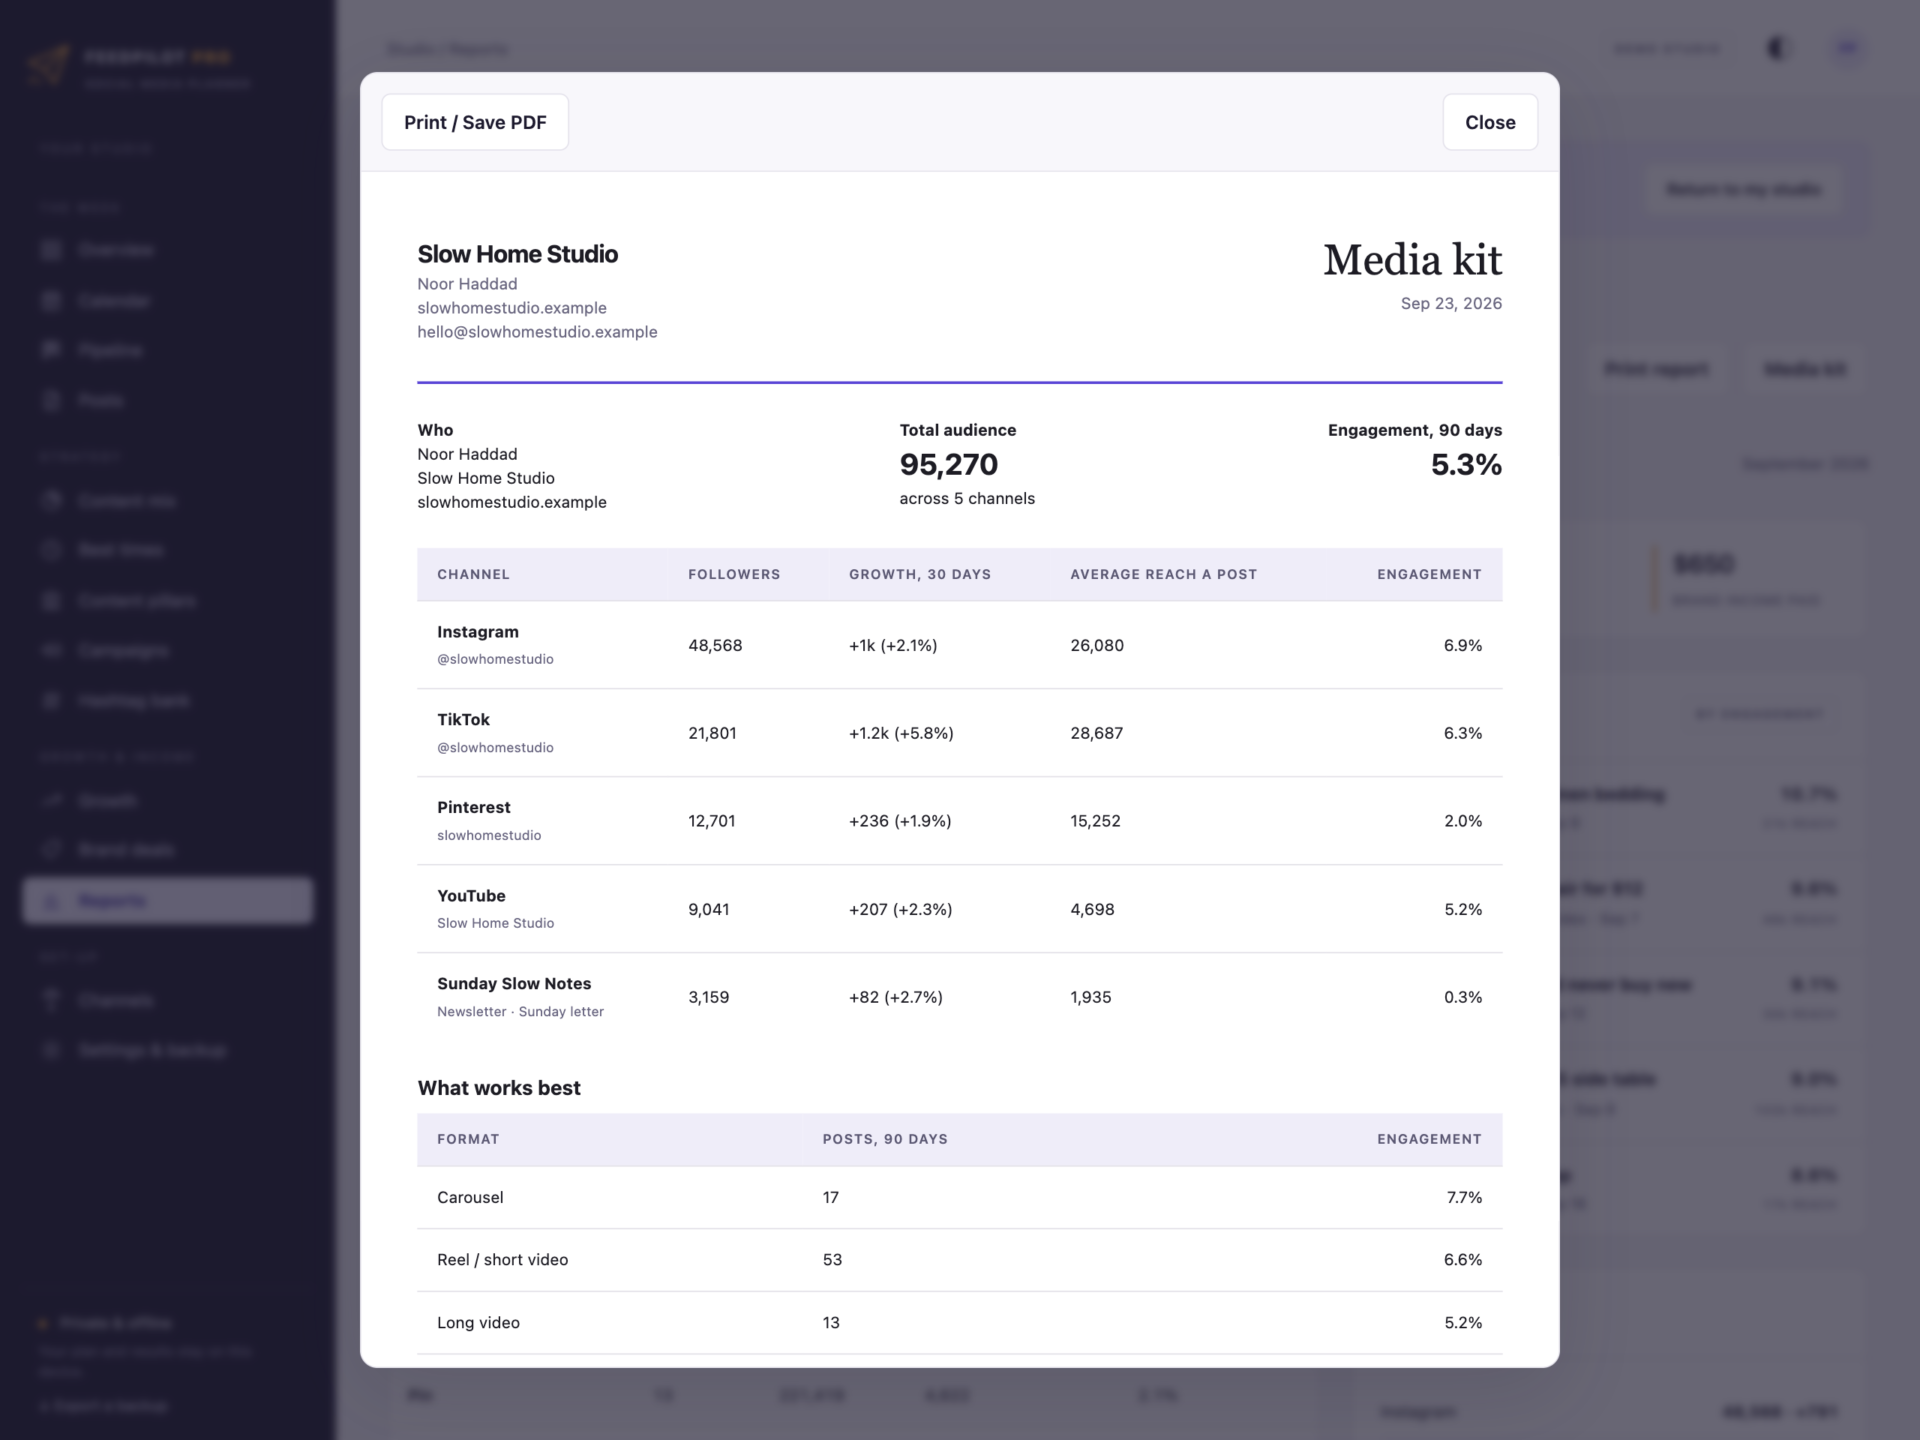Click the Slow Home Studio header name
Image resolution: width=1920 pixels, height=1440 pixels.
[x=518, y=254]
